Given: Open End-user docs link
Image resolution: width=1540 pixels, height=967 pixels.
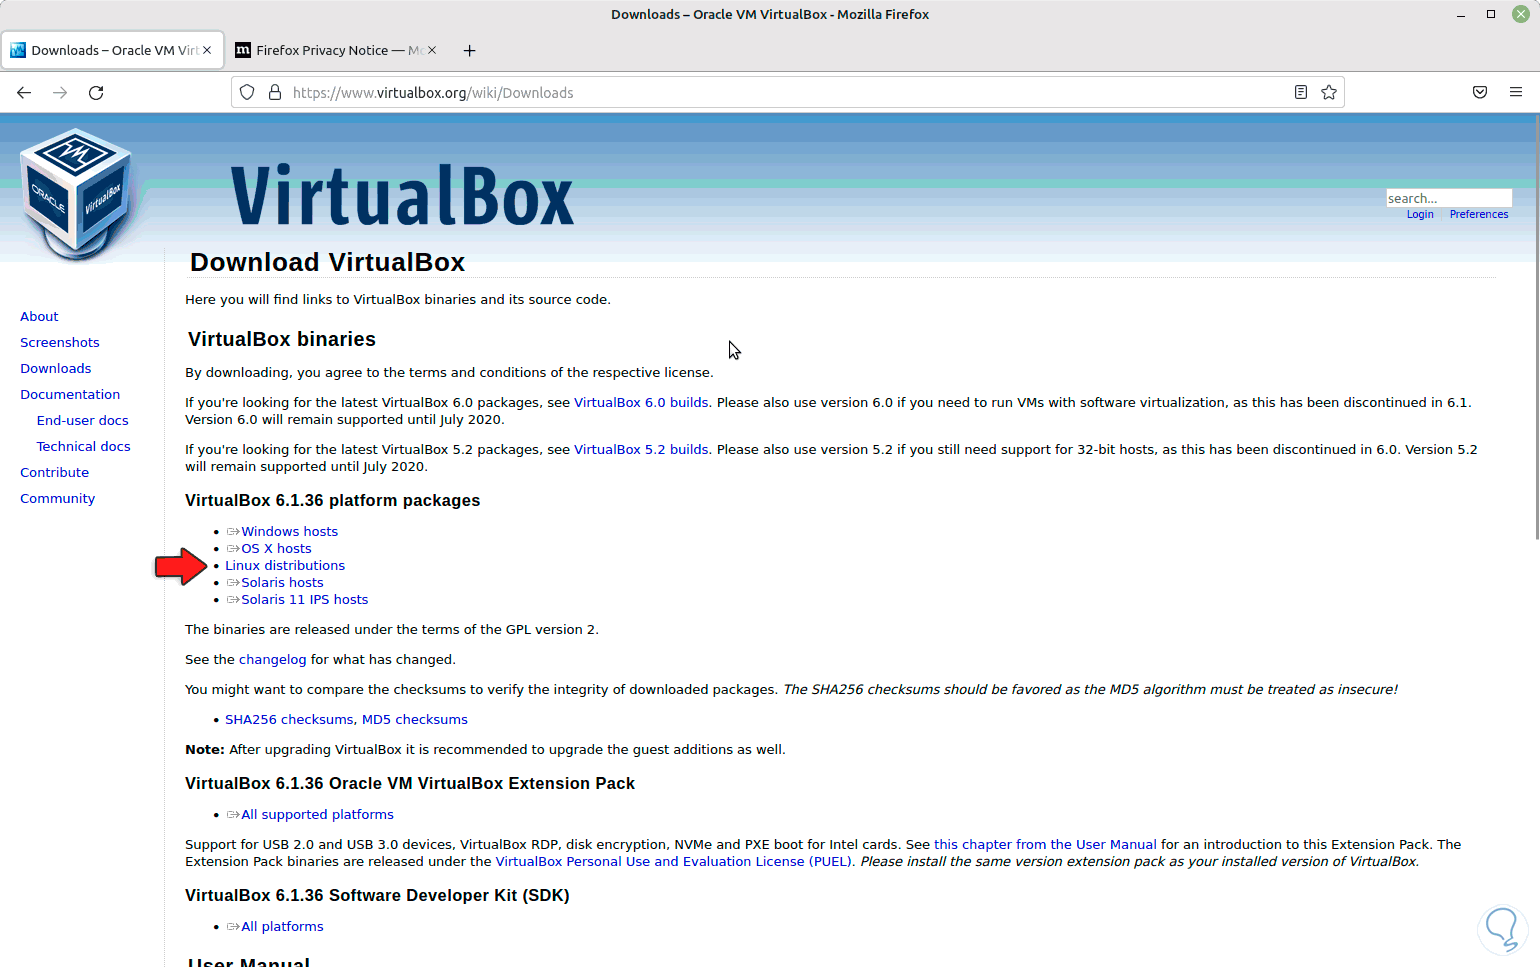Looking at the screenshot, I should (x=83, y=421).
